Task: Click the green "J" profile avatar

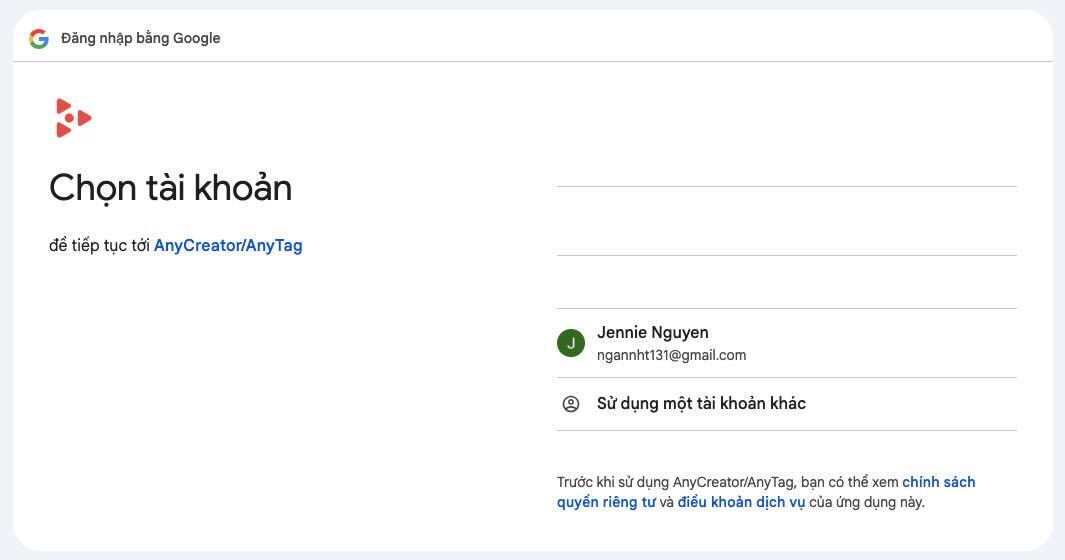Action: [x=571, y=343]
